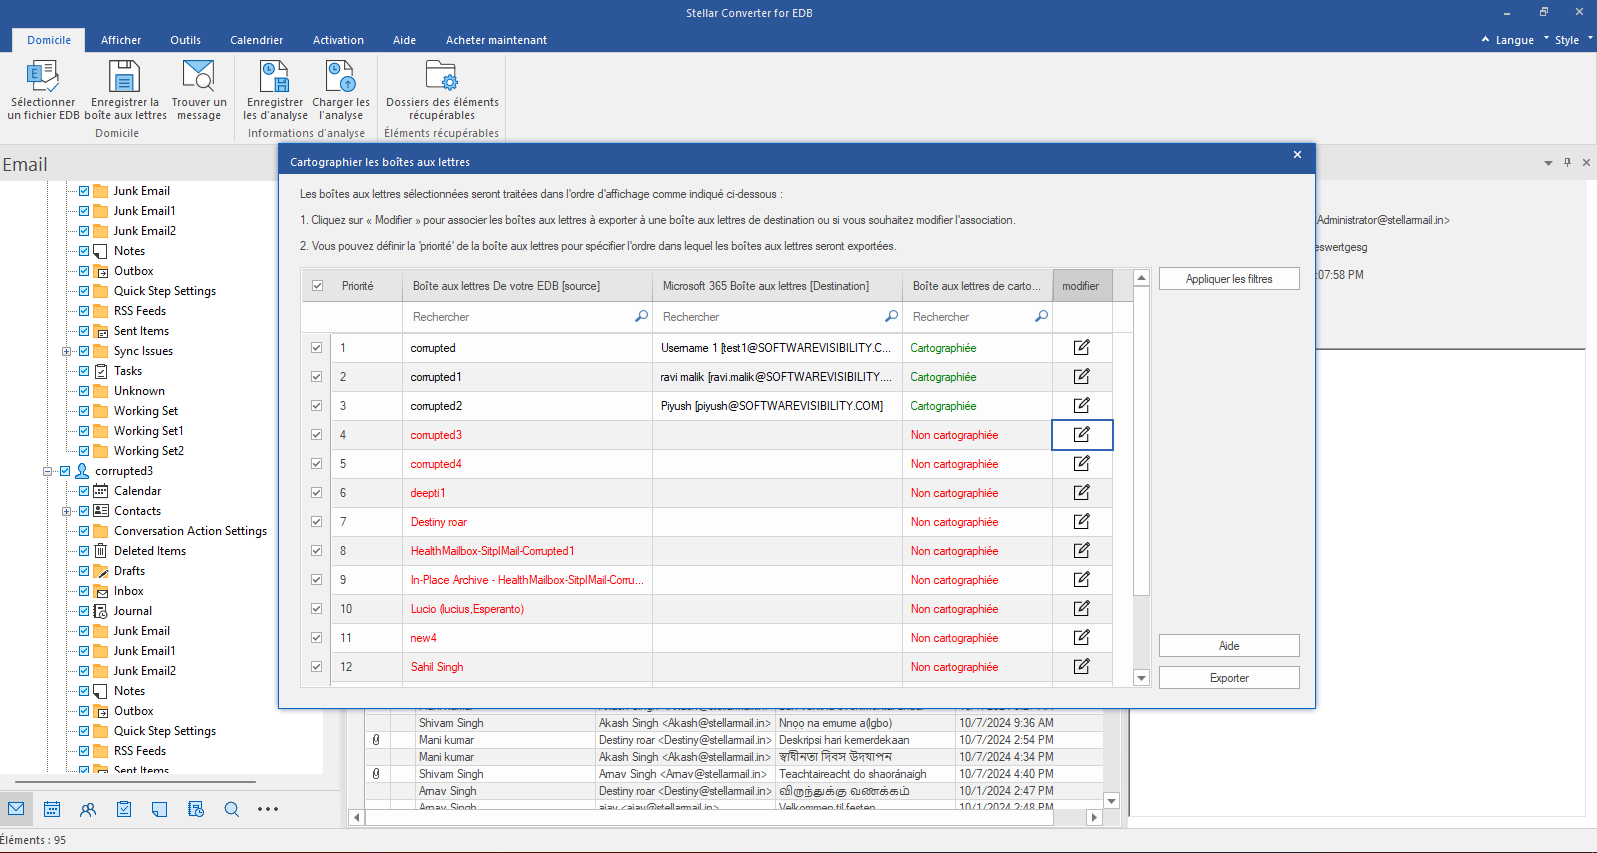Edit mapping for corrupted3 row

pyautogui.click(x=1082, y=435)
